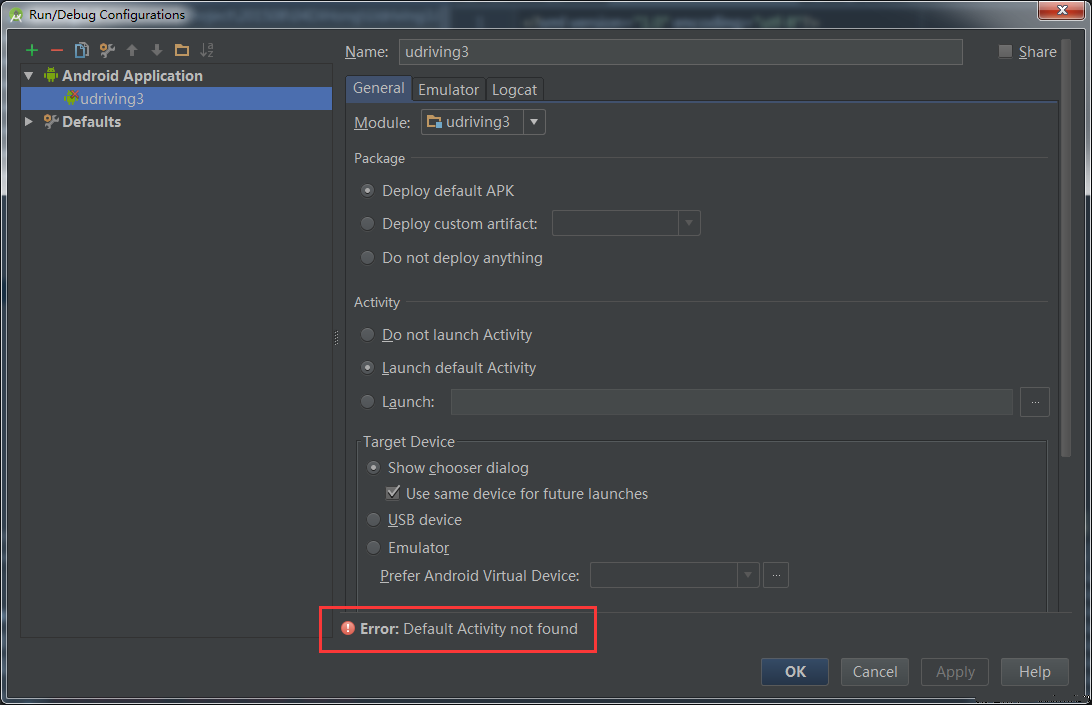This screenshot has width=1092, height=705.
Task: Click the Name text field
Action: pos(680,52)
